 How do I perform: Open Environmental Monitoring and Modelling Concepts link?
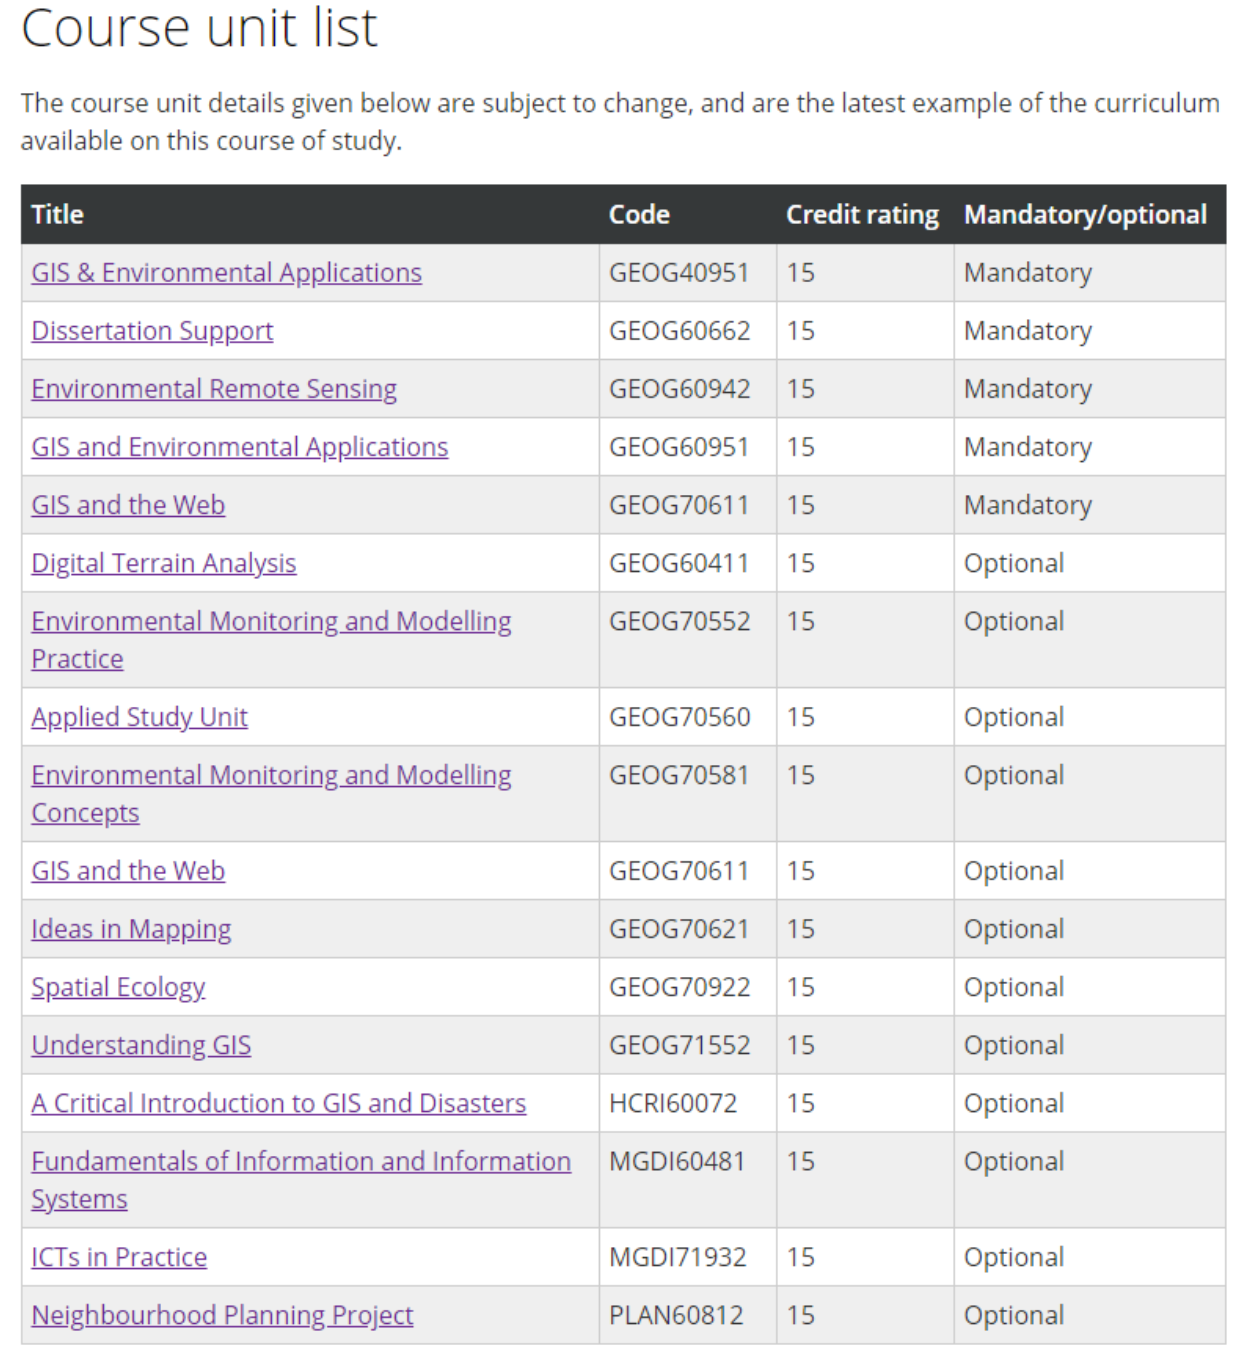pyautogui.click(x=271, y=776)
